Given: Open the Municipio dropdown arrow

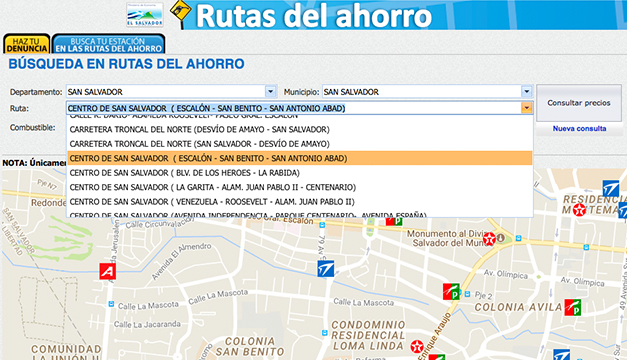Looking at the screenshot, I should pyautogui.click(x=527, y=92).
